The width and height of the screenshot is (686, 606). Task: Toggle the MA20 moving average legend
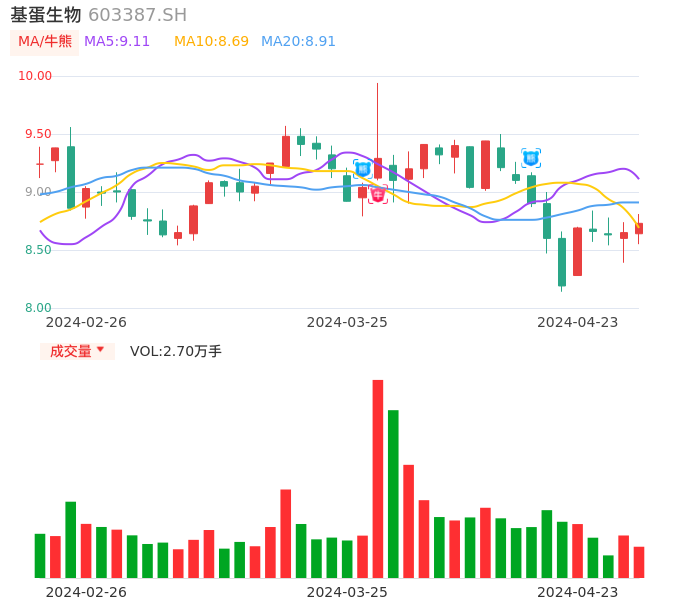point(298,42)
